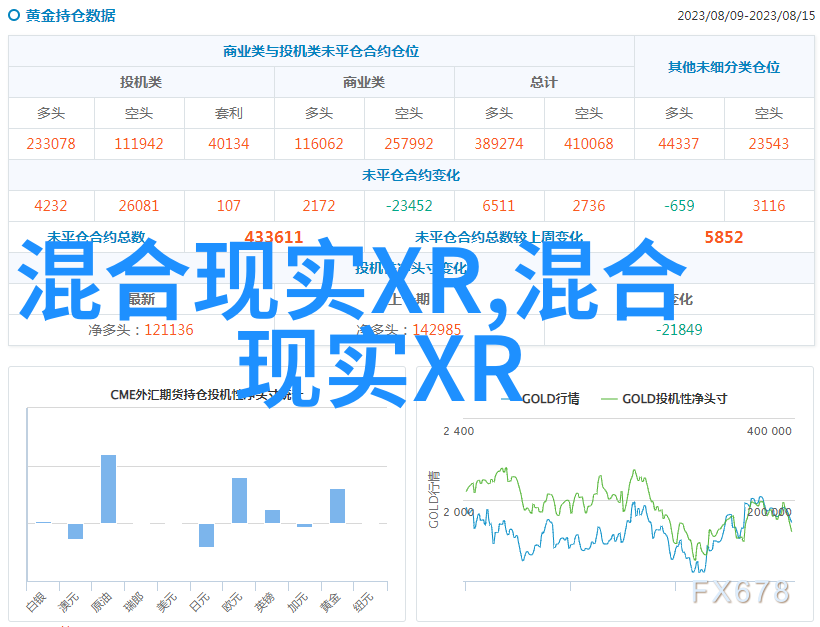Select the total short value 410068

tap(588, 144)
